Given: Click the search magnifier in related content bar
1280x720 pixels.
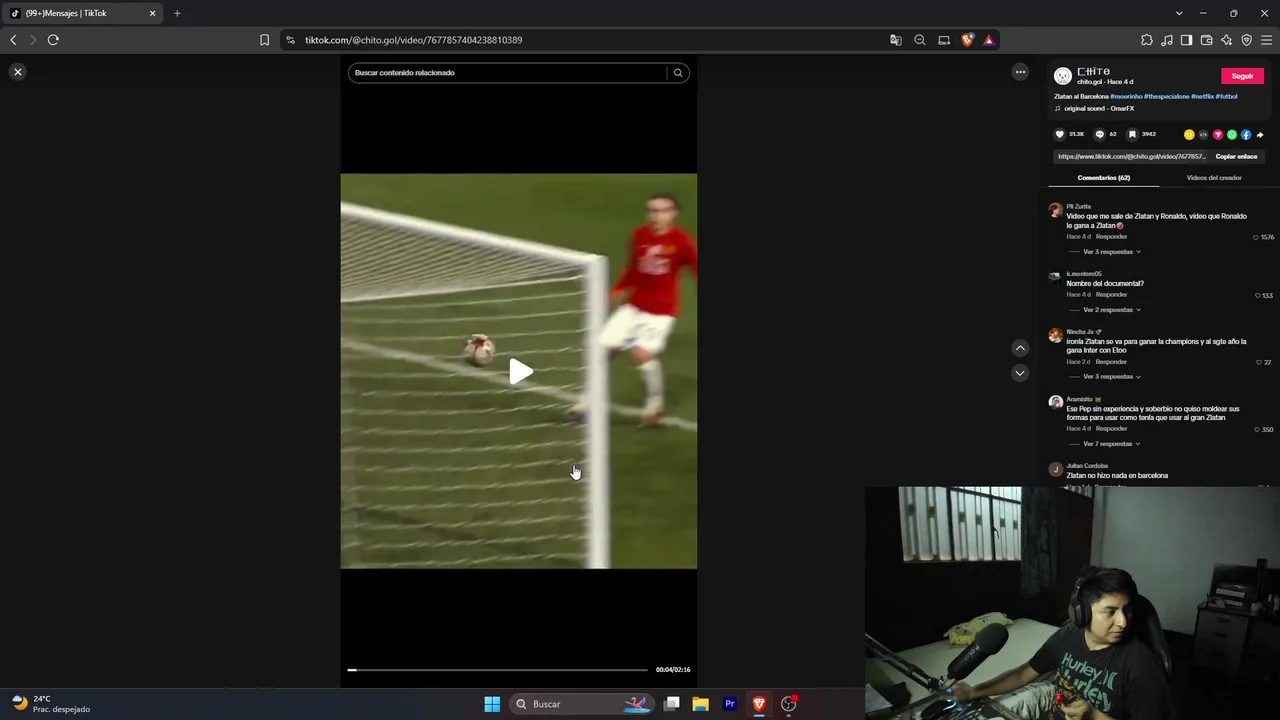Looking at the screenshot, I should pyautogui.click(x=678, y=73).
